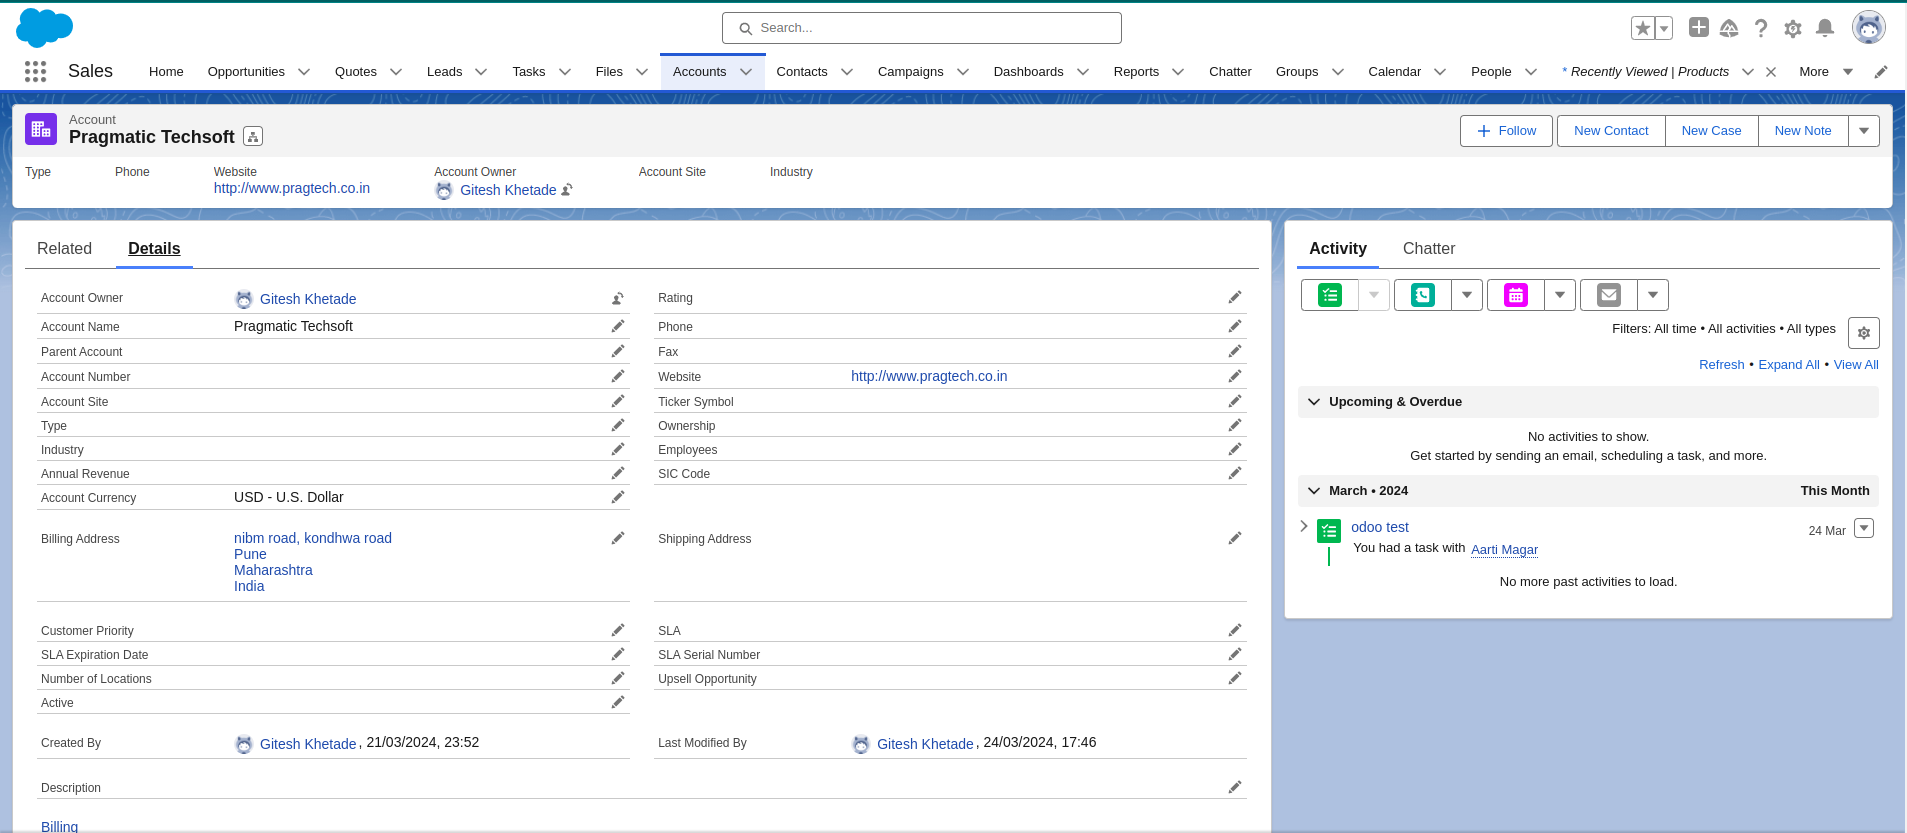The image size is (1907, 833).
Task: Edit the Active field pencil
Action: click(618, 702)
